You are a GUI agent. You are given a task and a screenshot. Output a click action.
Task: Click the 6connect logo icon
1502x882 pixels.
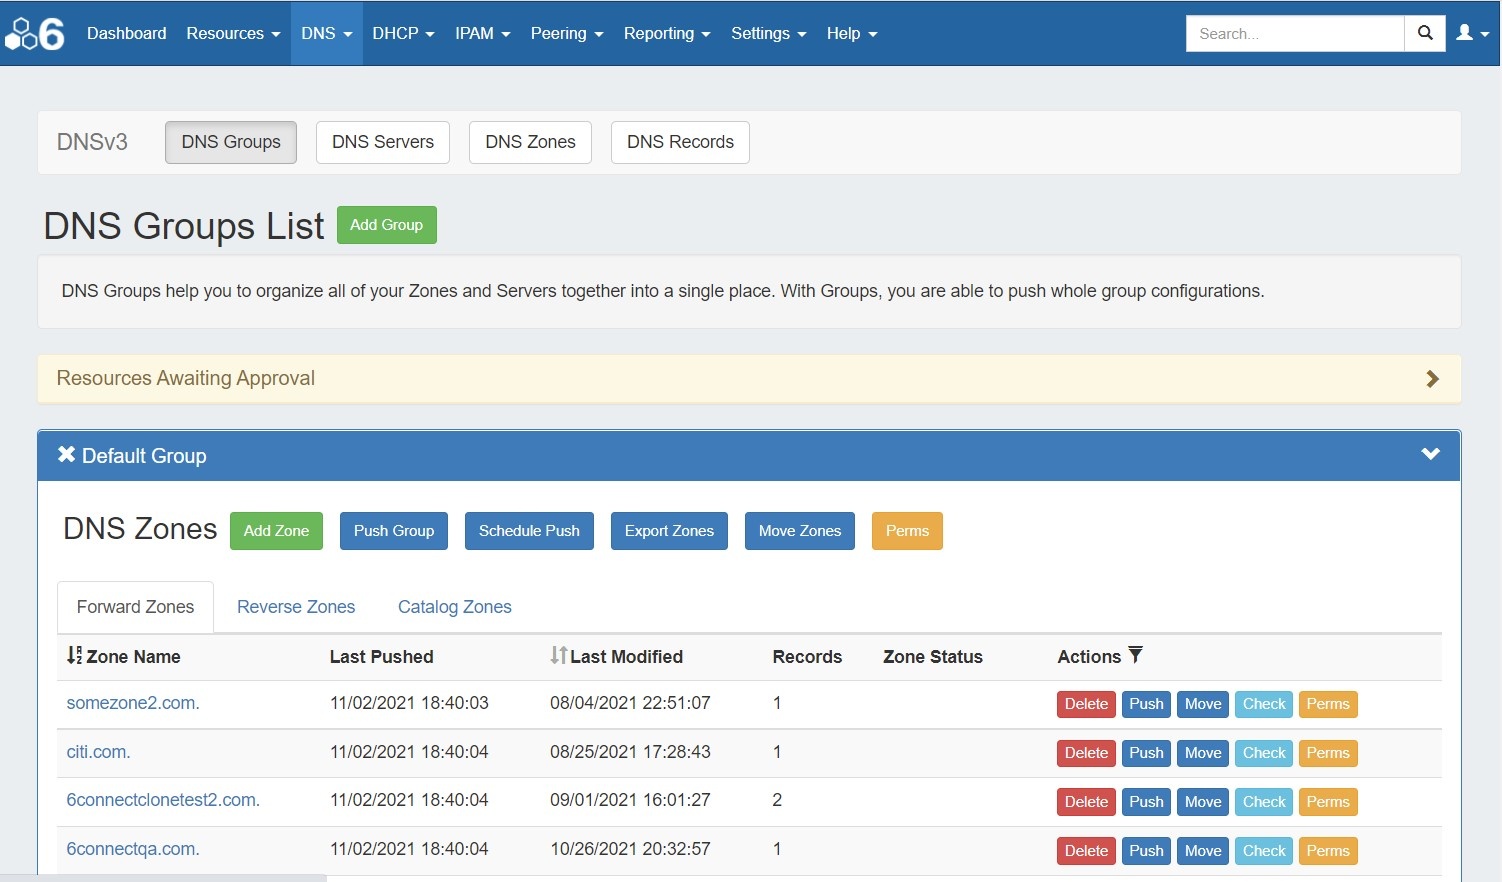pos(35,33)
